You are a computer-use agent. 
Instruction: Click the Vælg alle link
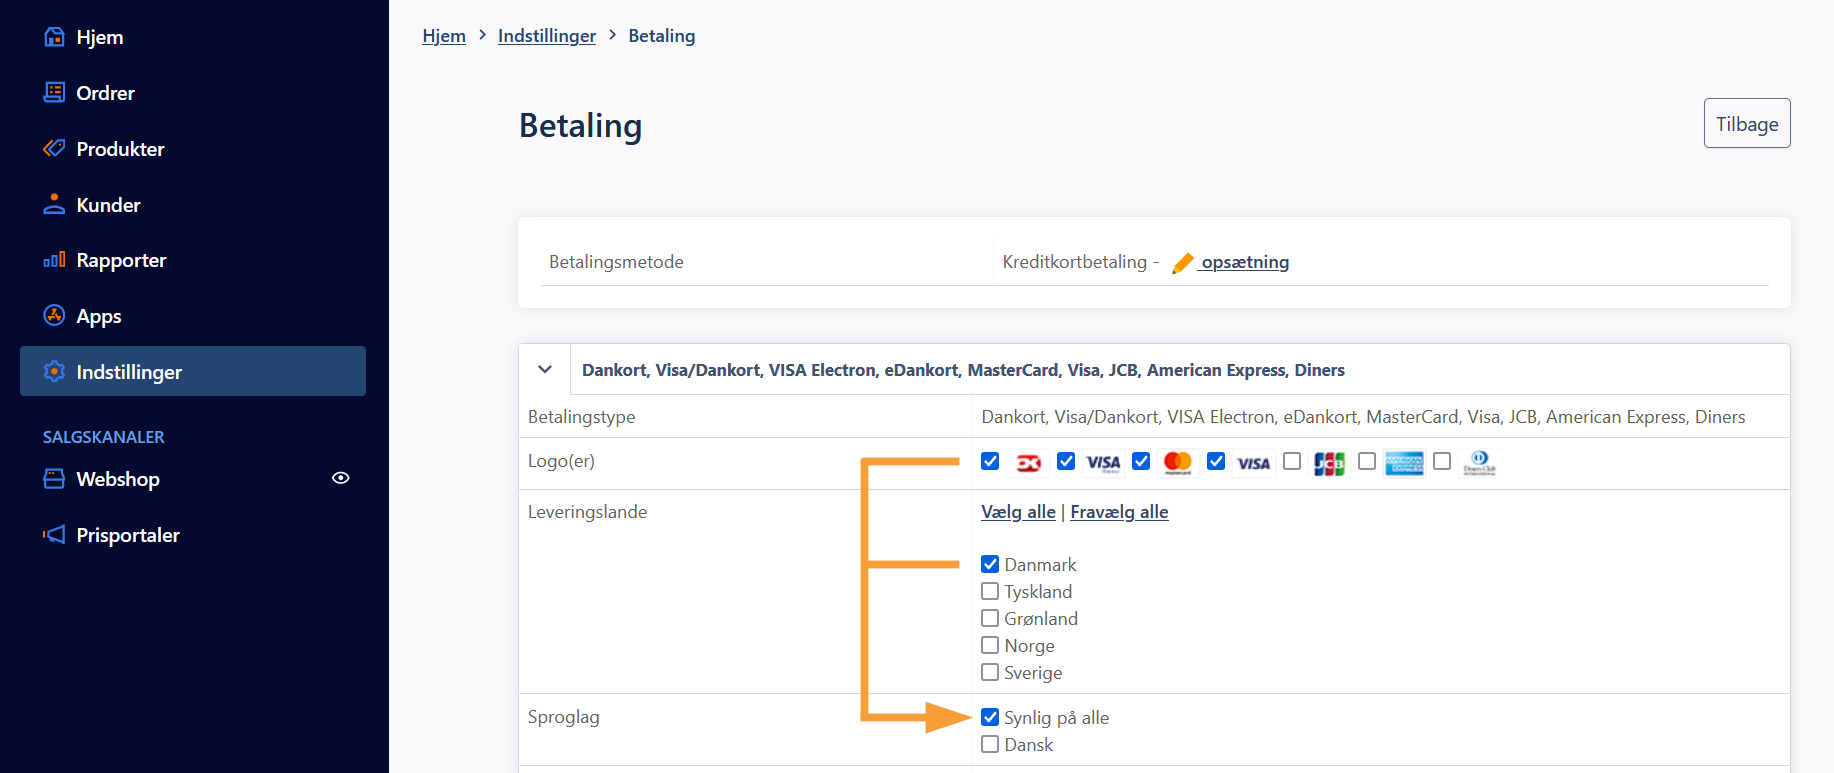pyautogui.click(x=1018, y=512)
